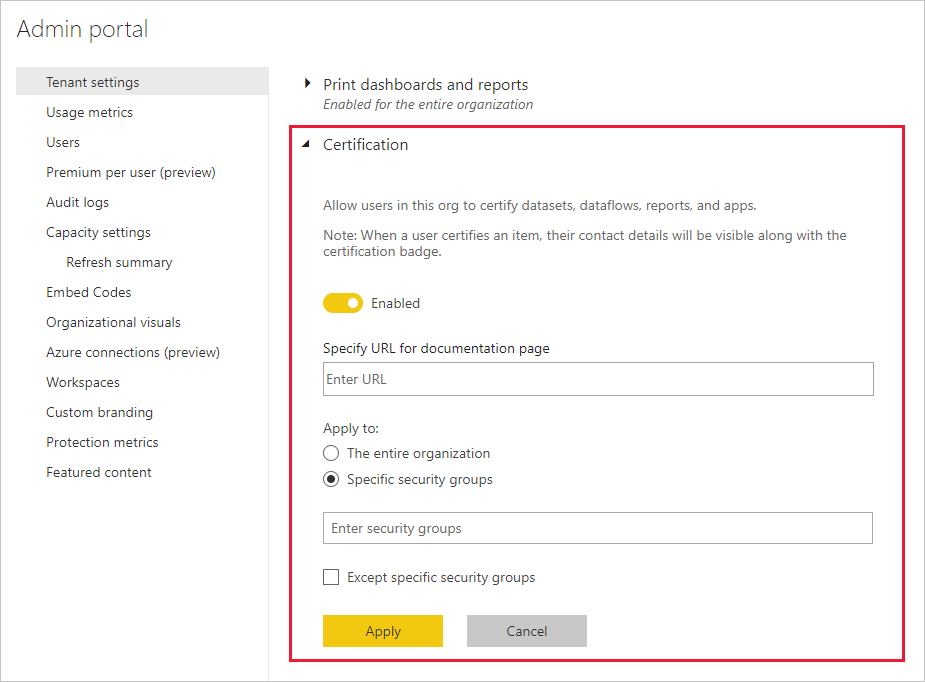View Audit logs section
Viewport: 925px width, 682px height.
pos(77,202)
